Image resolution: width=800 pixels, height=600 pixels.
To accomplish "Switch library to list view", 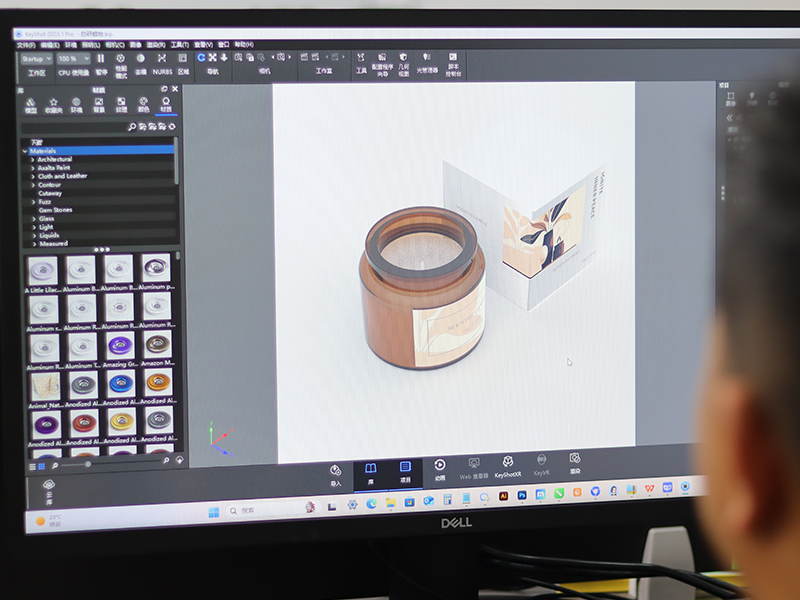I will pyautogui.click(x=33, y=467).
